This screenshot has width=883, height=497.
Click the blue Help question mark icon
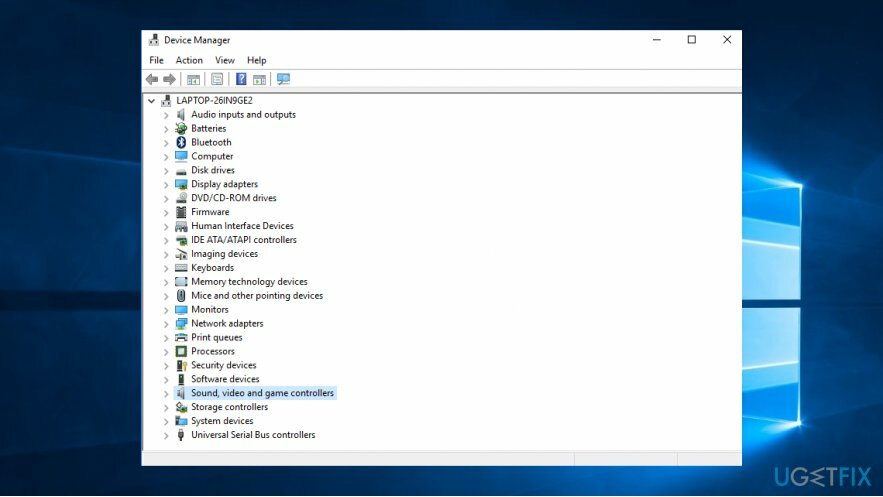[x=241, y=79]
